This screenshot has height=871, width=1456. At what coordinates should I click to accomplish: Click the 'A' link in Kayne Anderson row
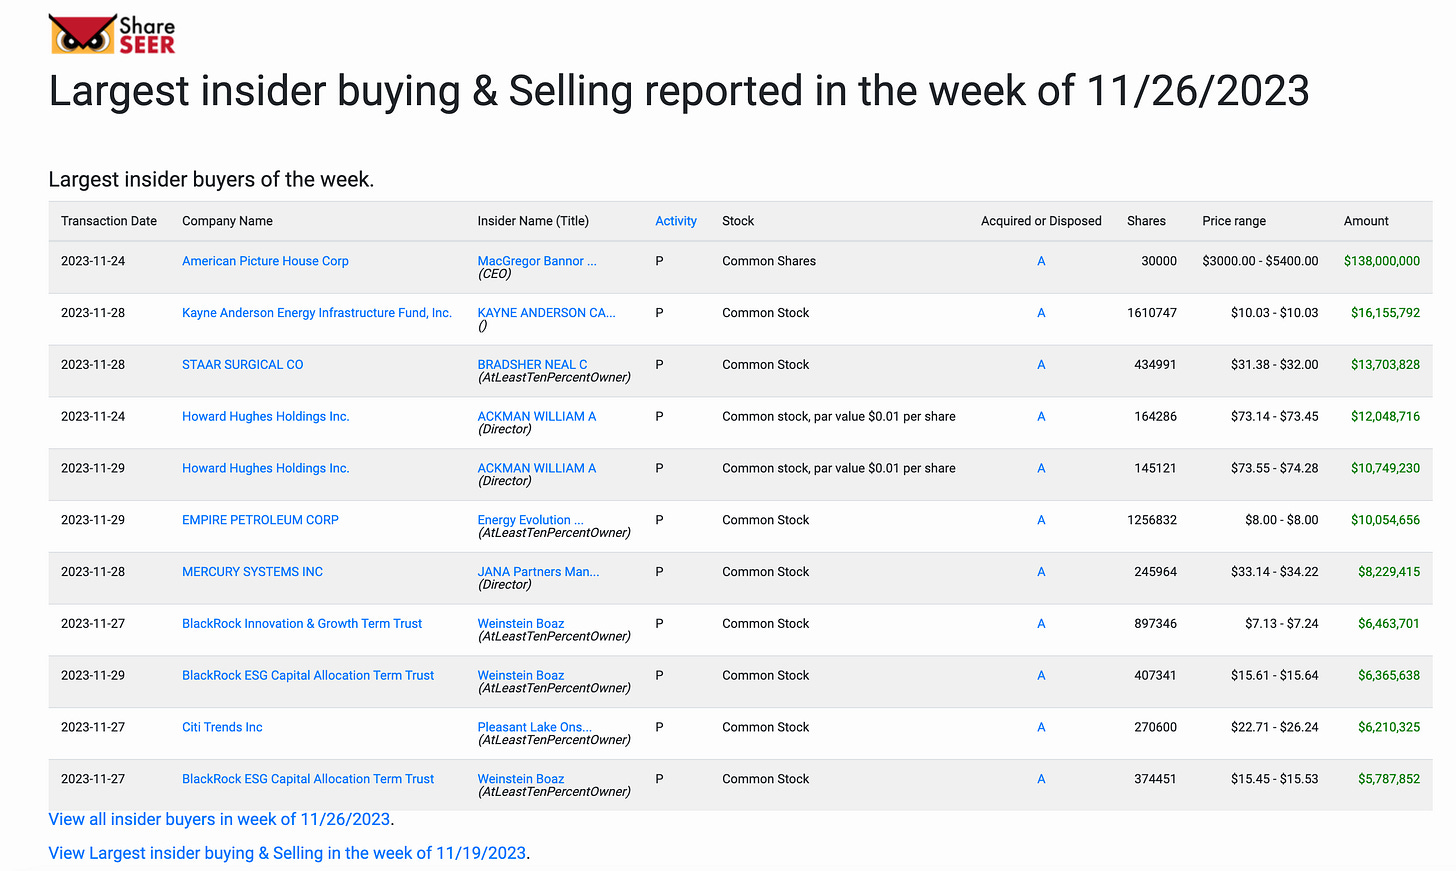[1041, 313]
